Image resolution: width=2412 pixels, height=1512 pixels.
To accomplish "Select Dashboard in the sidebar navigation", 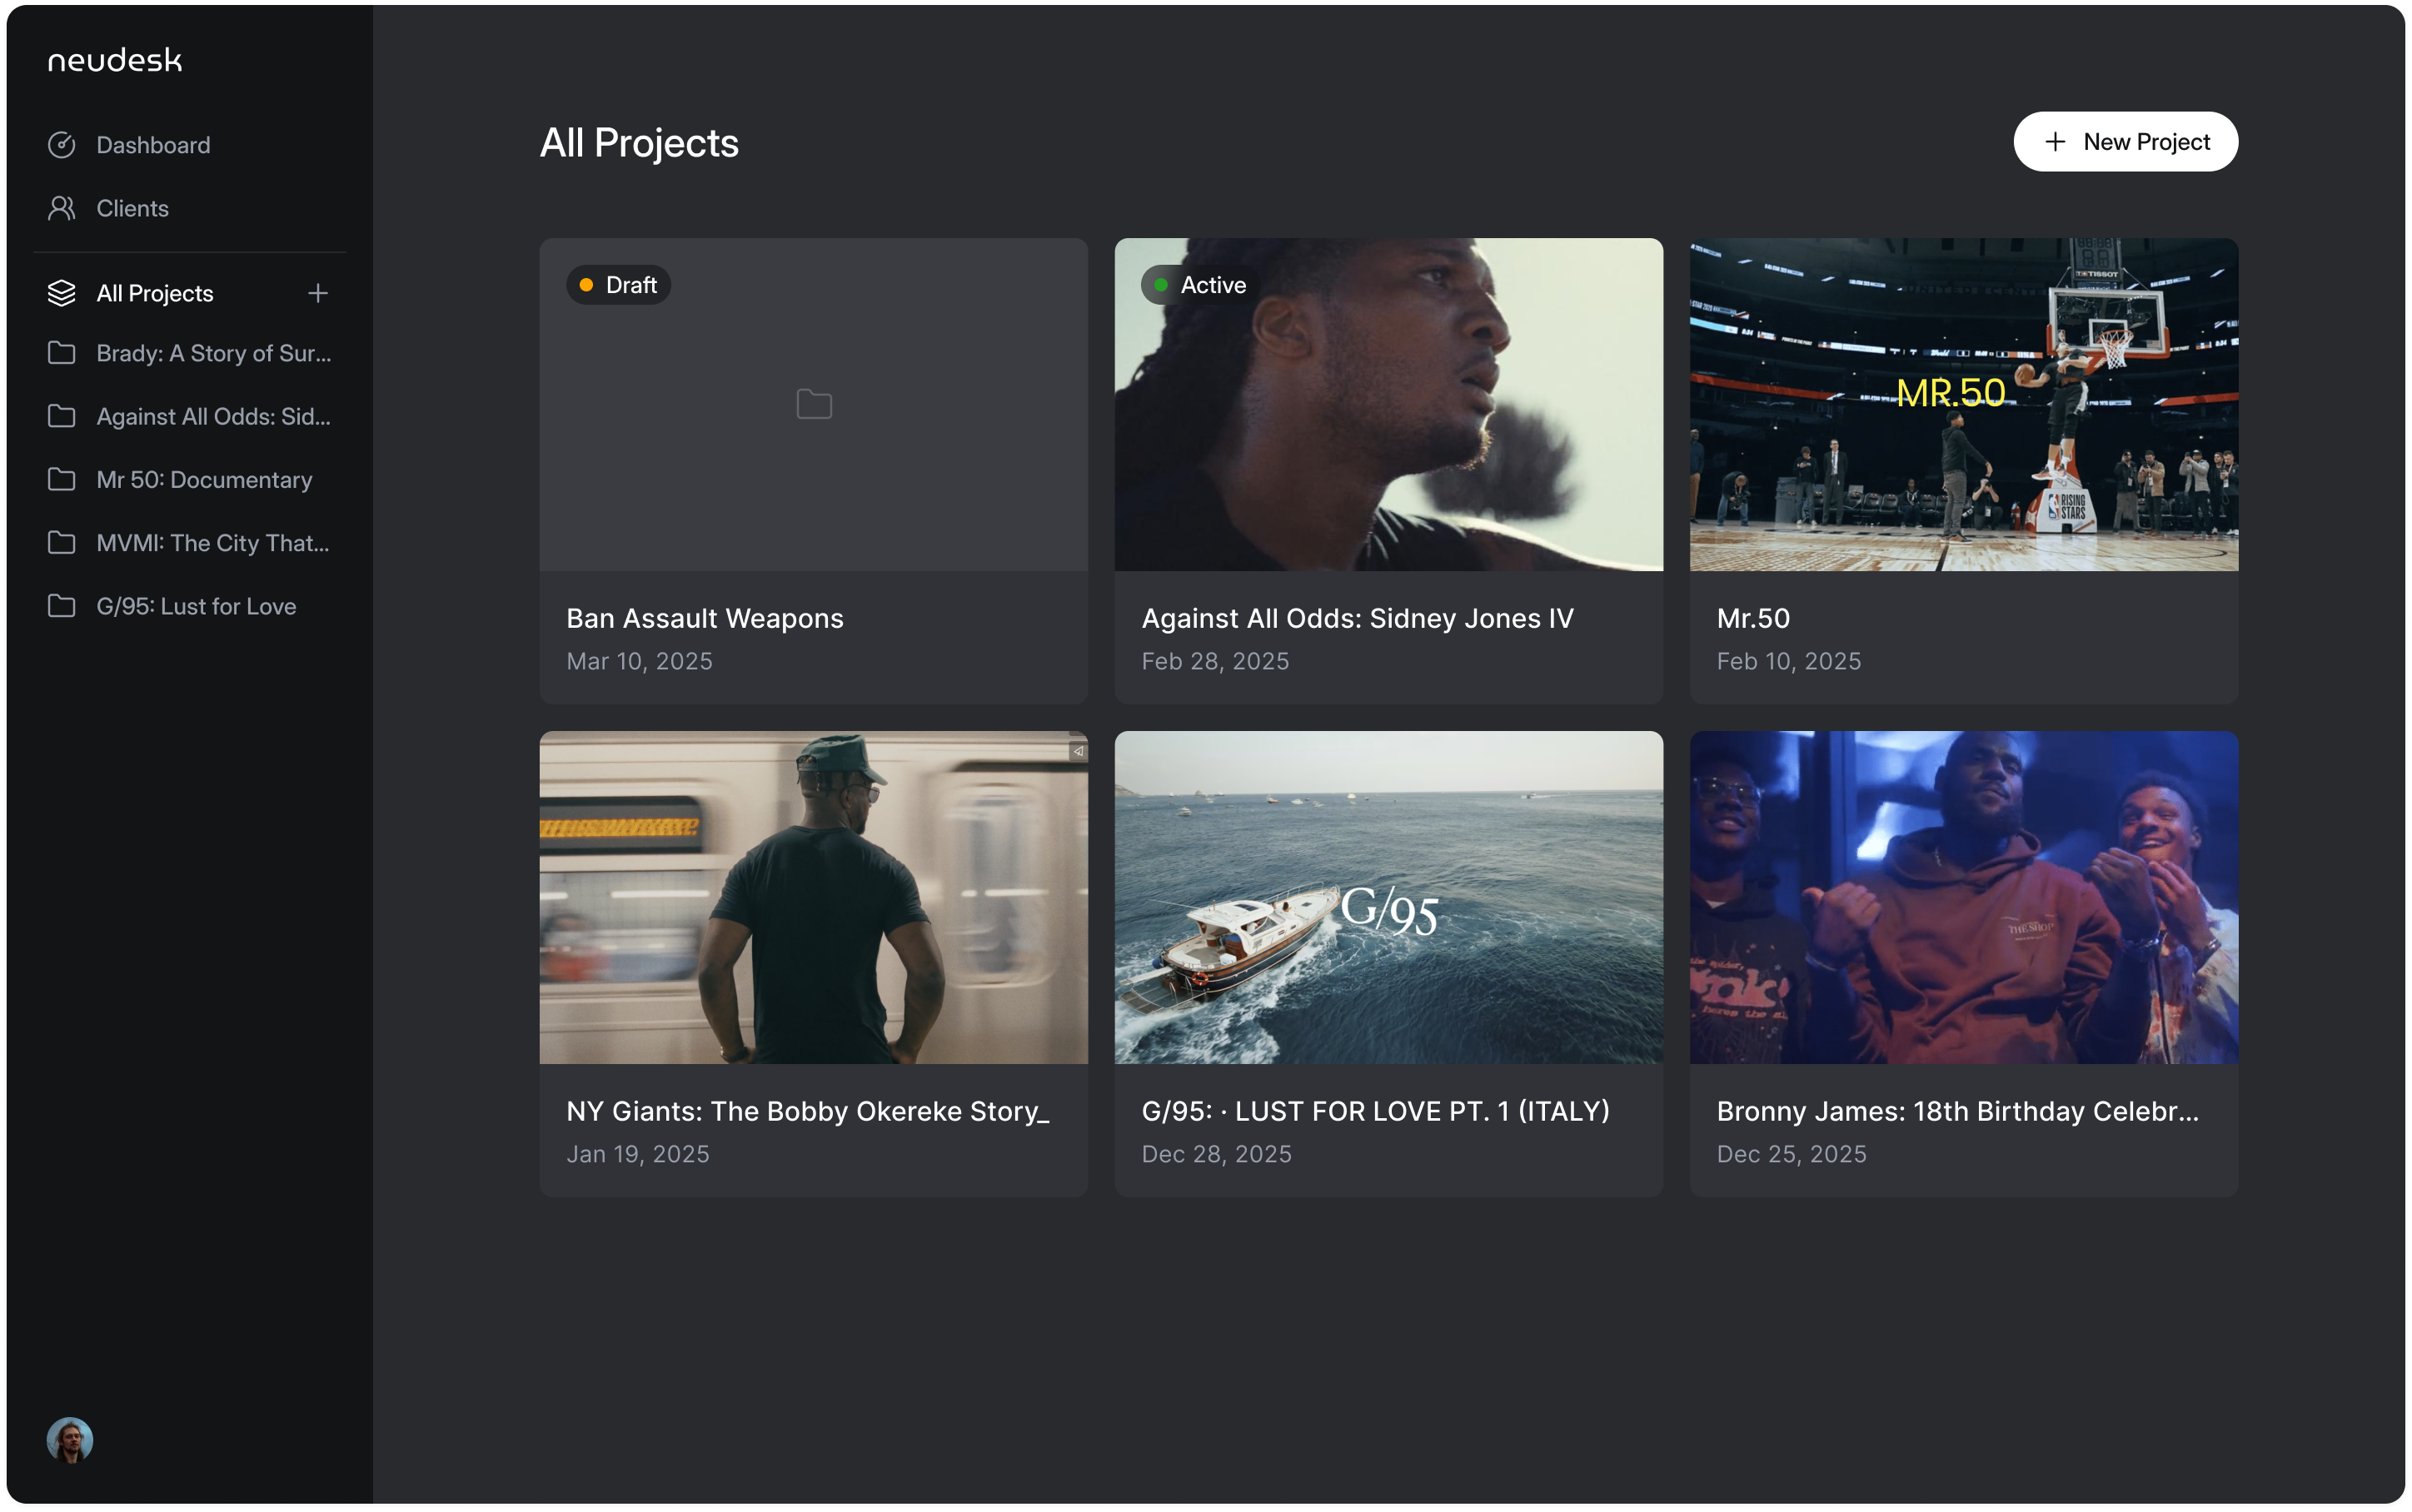I will [x=152, y=144].
